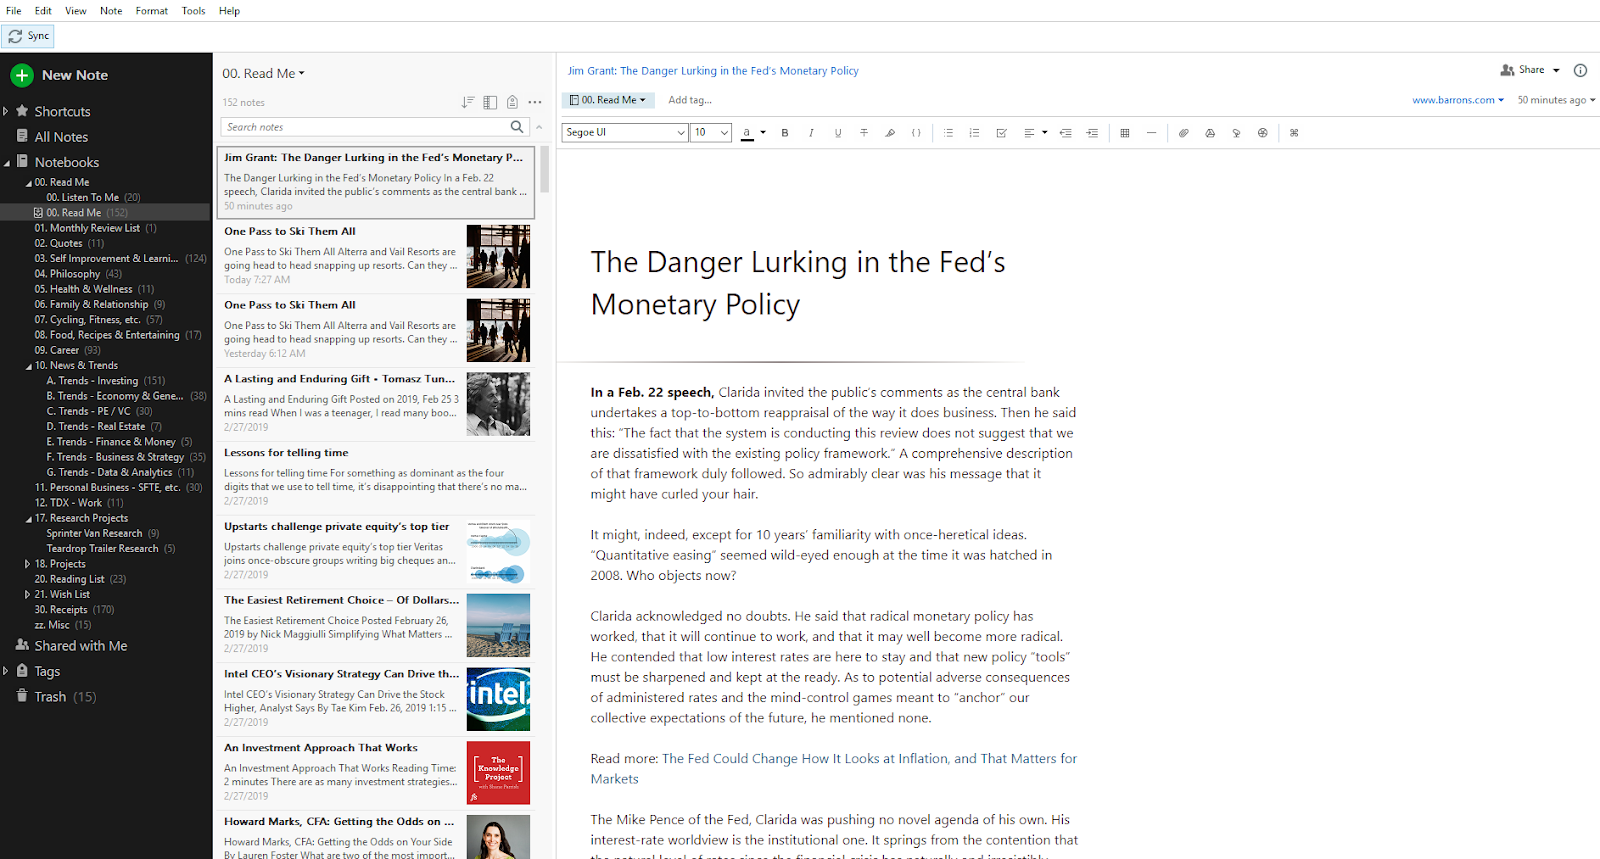
Task: Insert a numbered list
Action: tap(974, 133)
